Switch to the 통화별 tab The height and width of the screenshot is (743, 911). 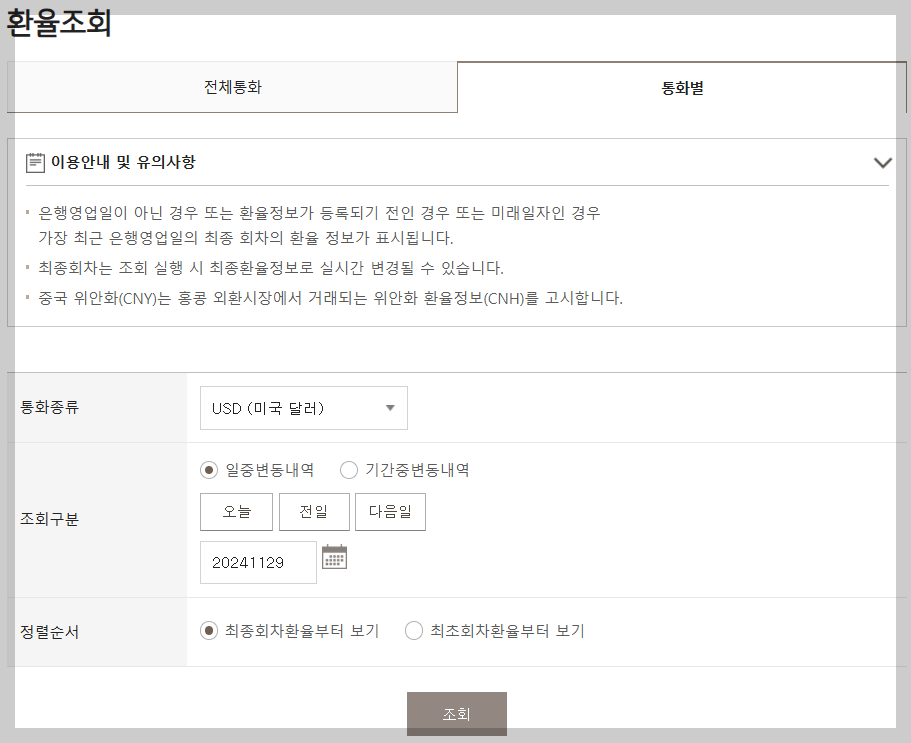click(x=683, y=87)
